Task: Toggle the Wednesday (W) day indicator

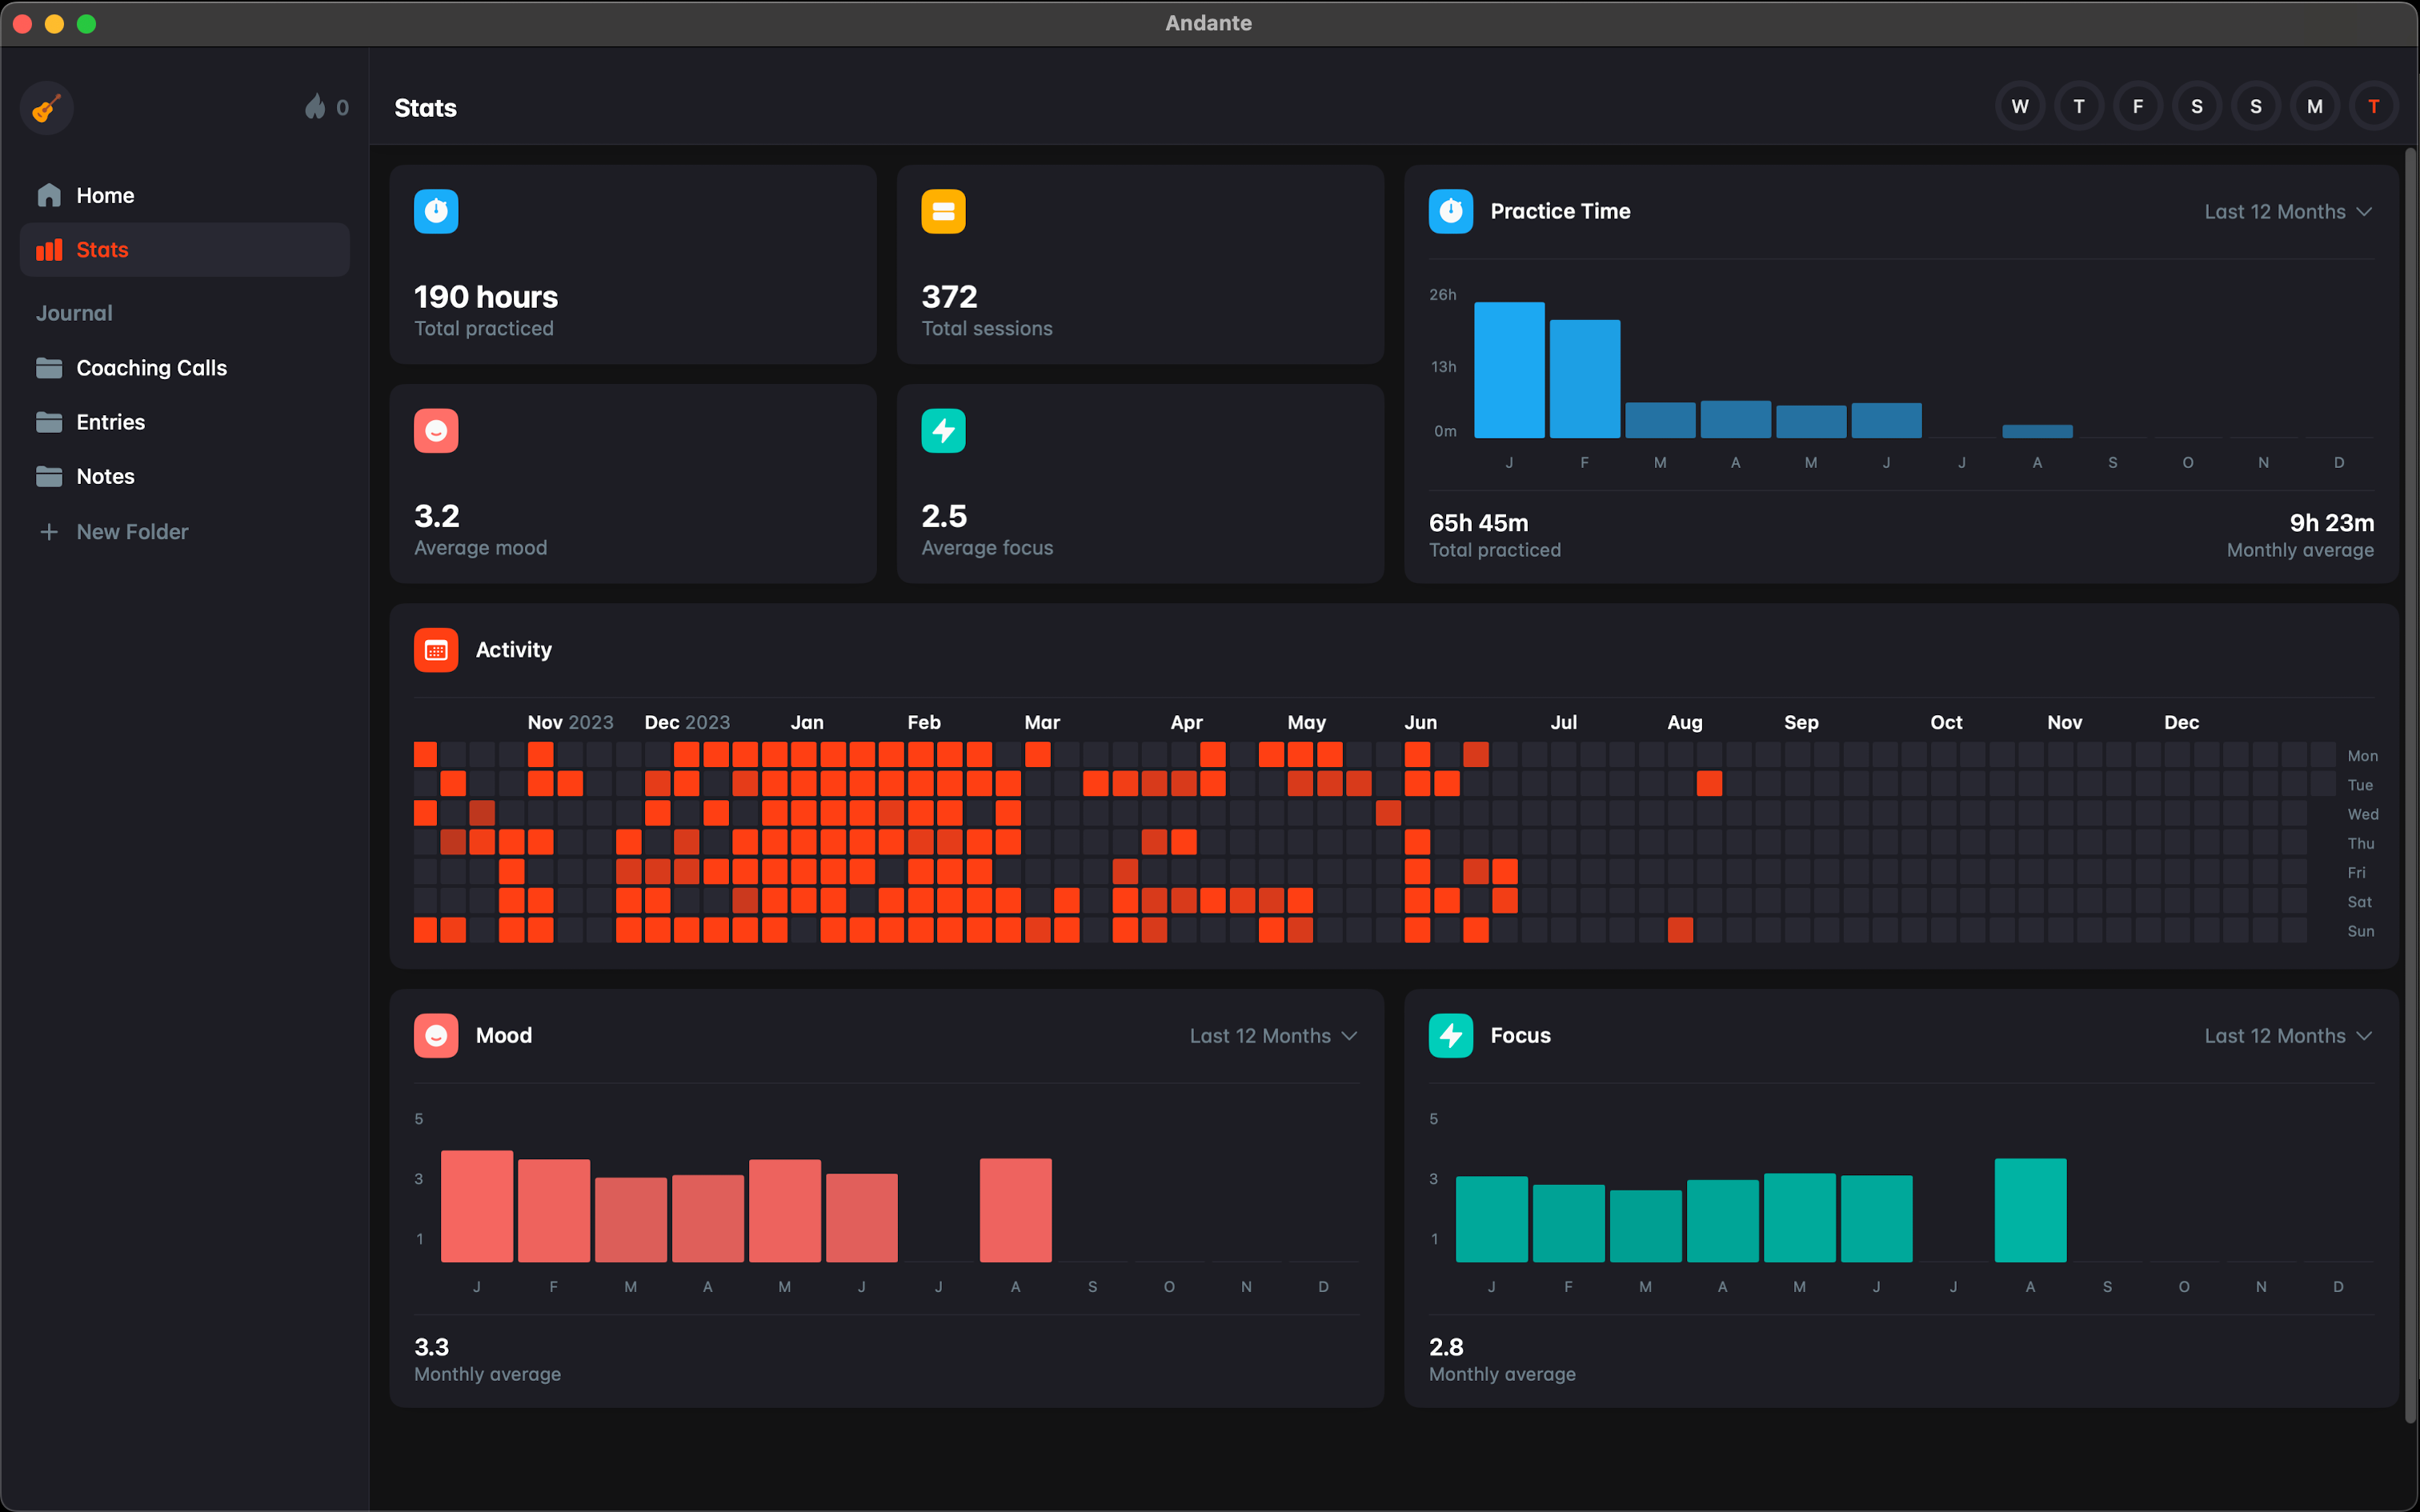Action: click(x=2019, y=105)
